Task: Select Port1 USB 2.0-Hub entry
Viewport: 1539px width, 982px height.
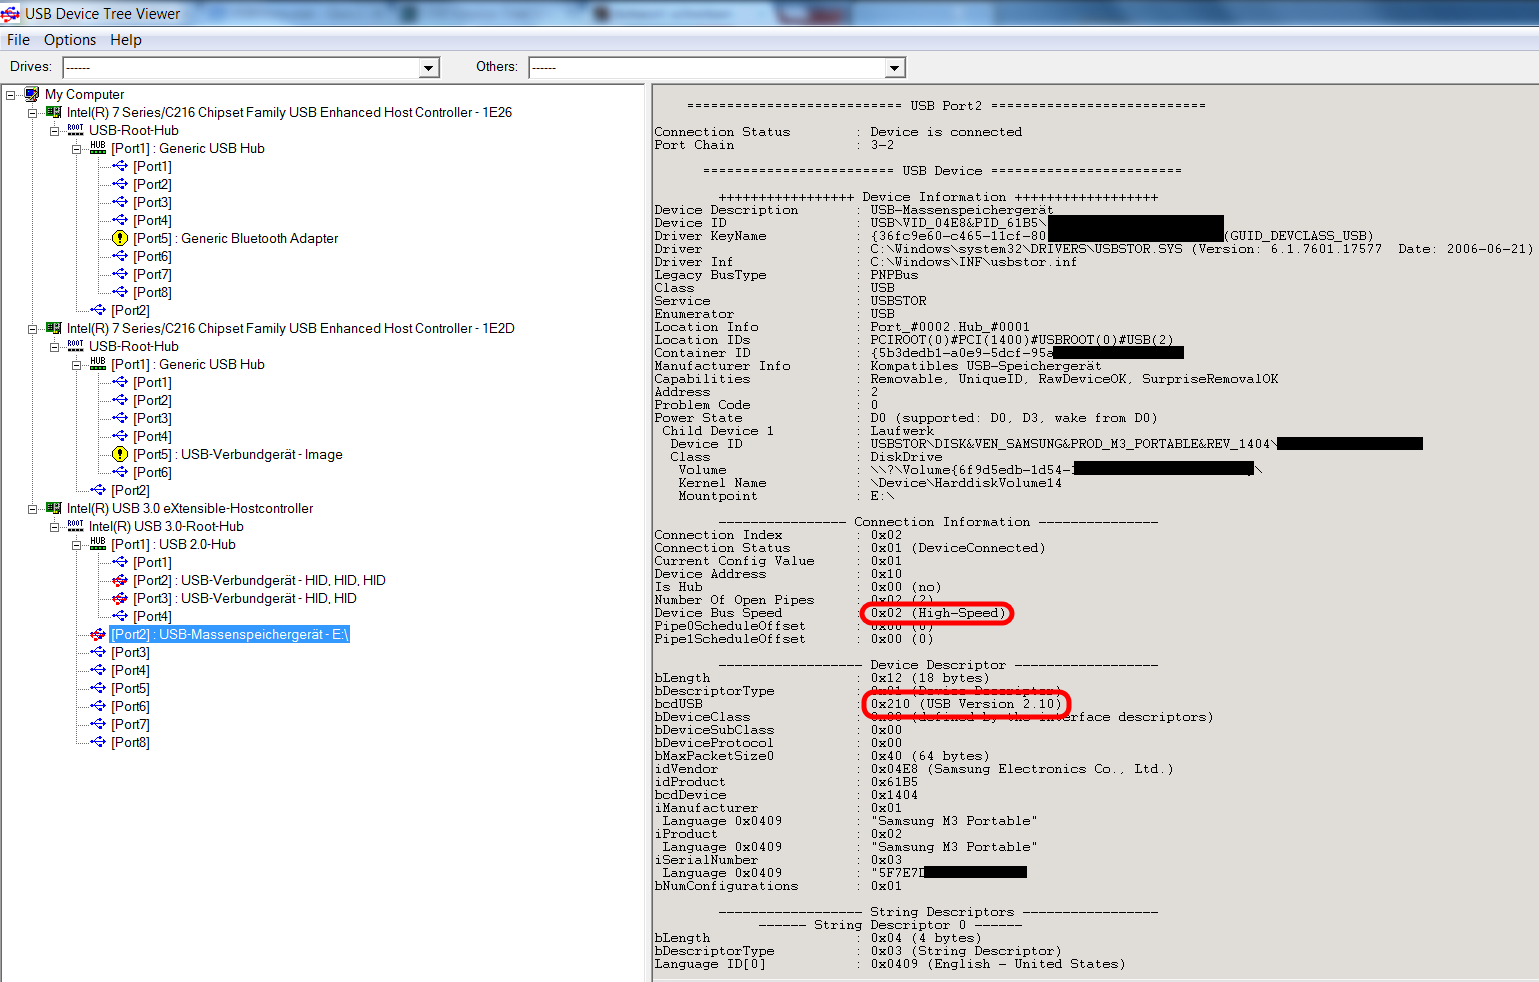Action: [x=173, y=544]
